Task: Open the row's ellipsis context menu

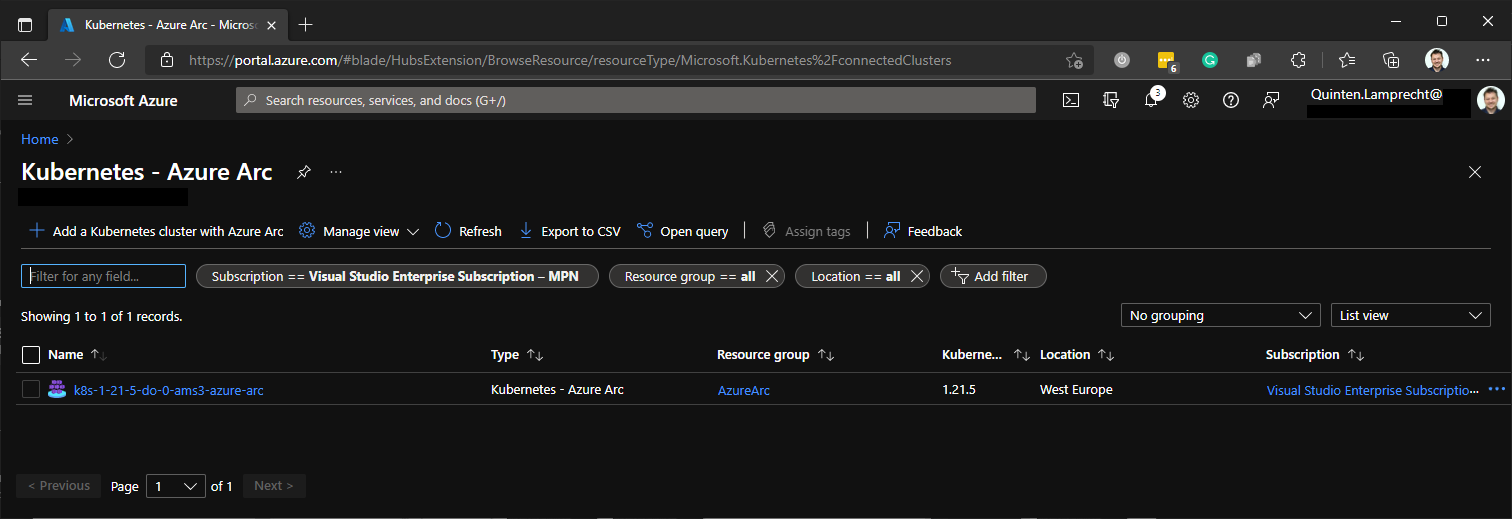Action: pos(1497,390)
